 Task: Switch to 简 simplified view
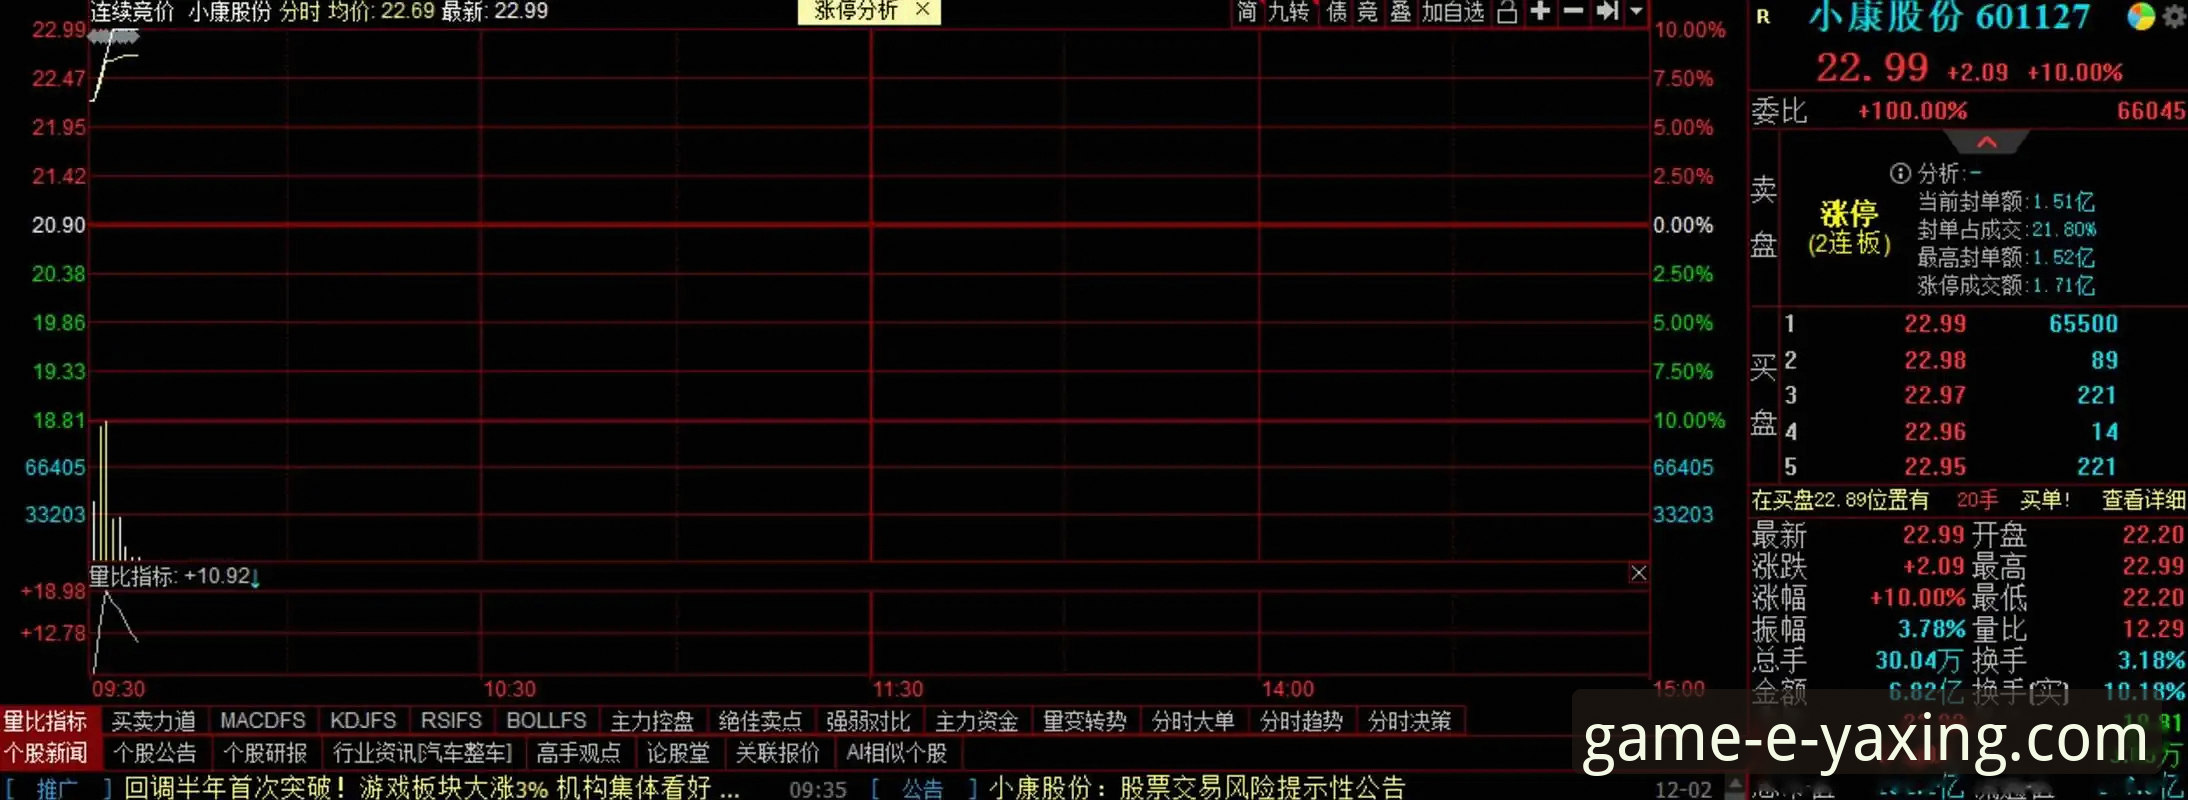(x=1247, y=12)
